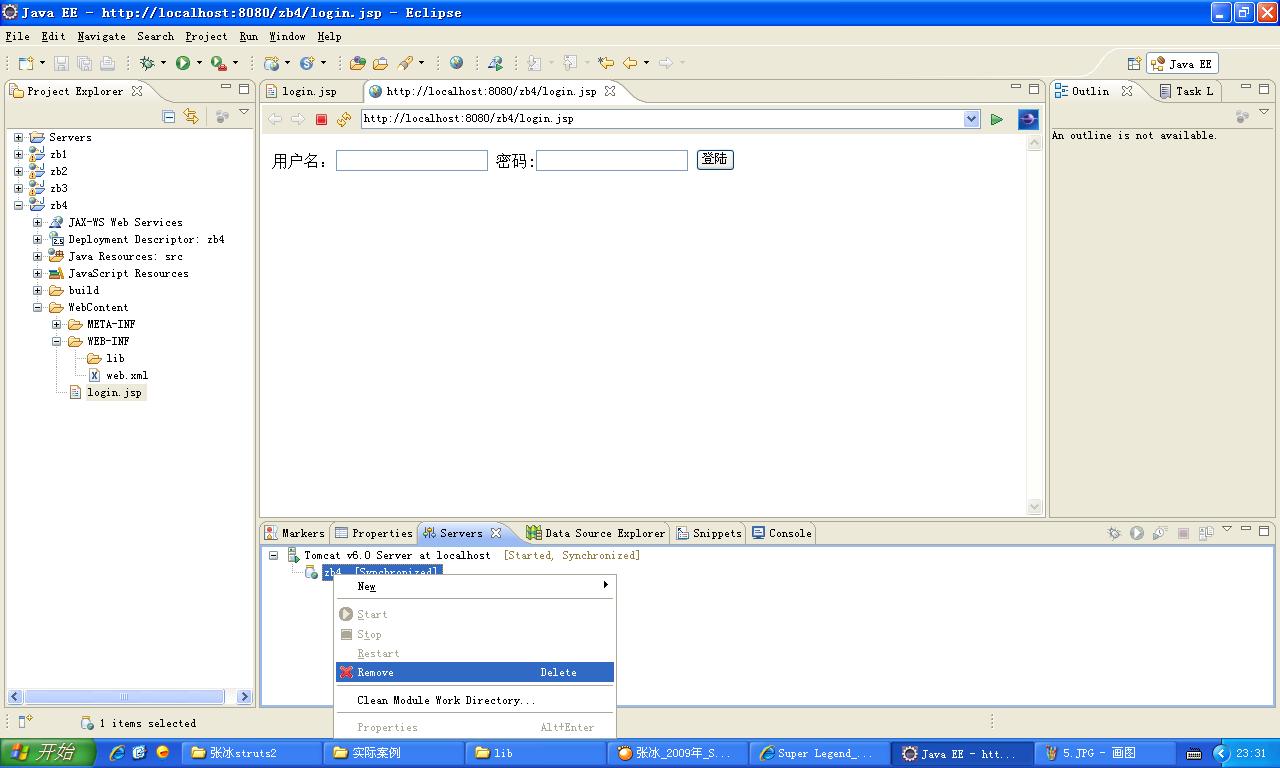Click the Windows 开始 Start button
1280x768 pixels.
tap(48, 753)
